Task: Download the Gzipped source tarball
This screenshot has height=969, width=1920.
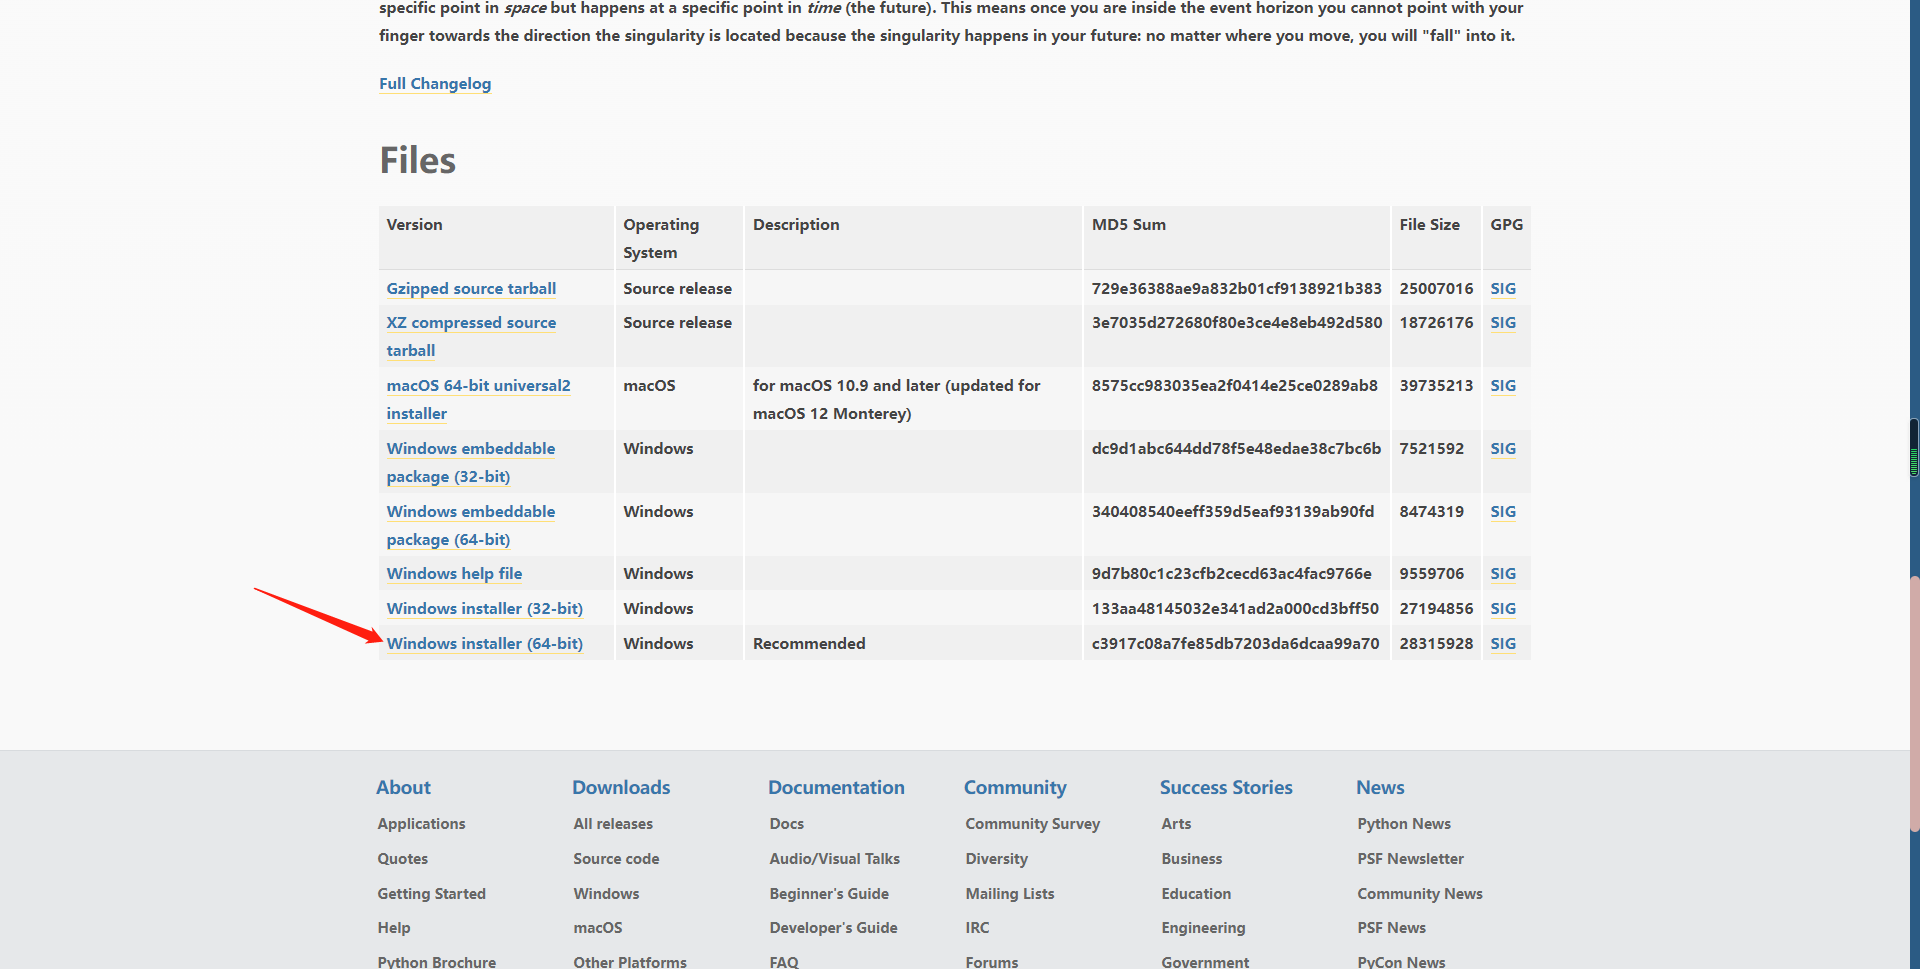Action: 471,289
